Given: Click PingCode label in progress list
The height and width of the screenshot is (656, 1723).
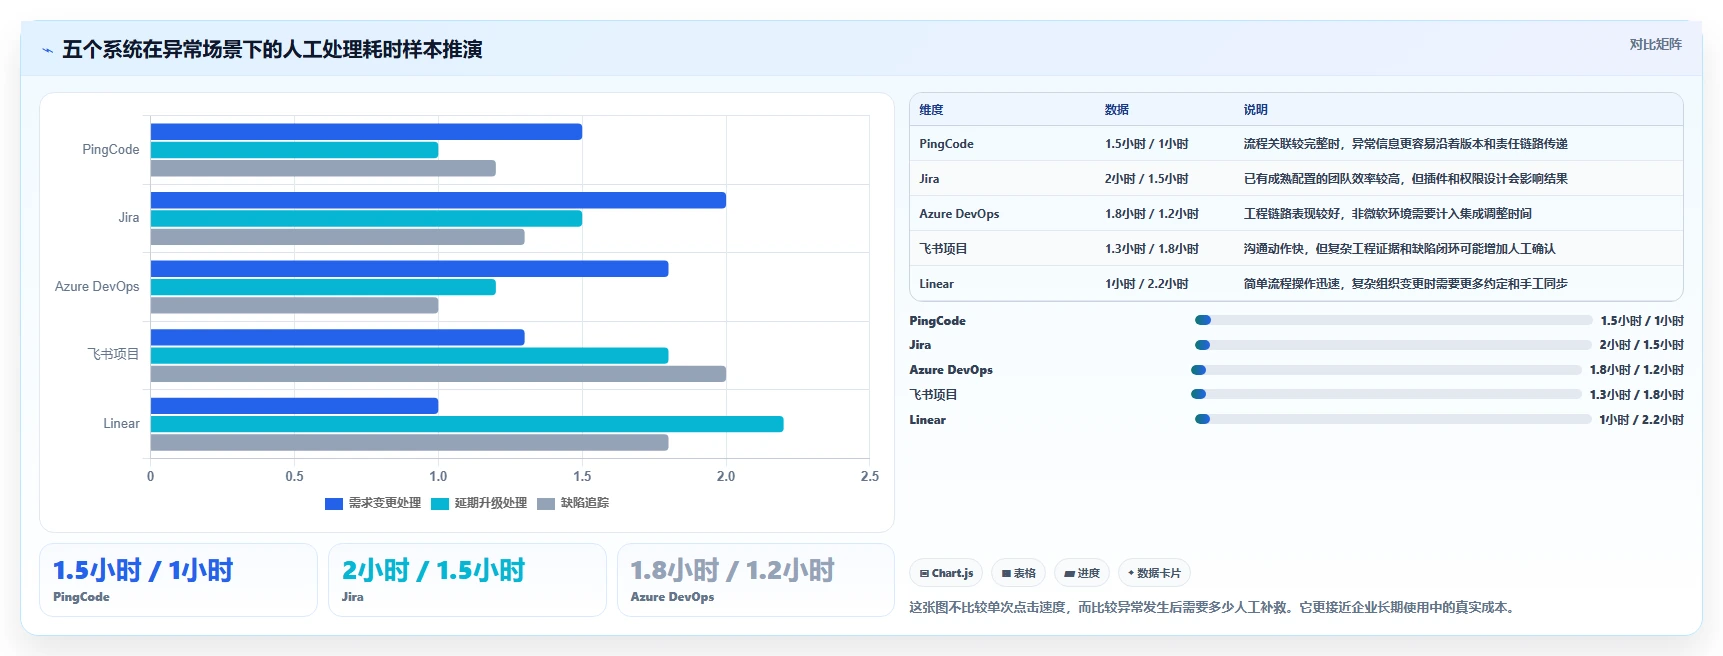Looking at the screenshot, I should (937, 321).
